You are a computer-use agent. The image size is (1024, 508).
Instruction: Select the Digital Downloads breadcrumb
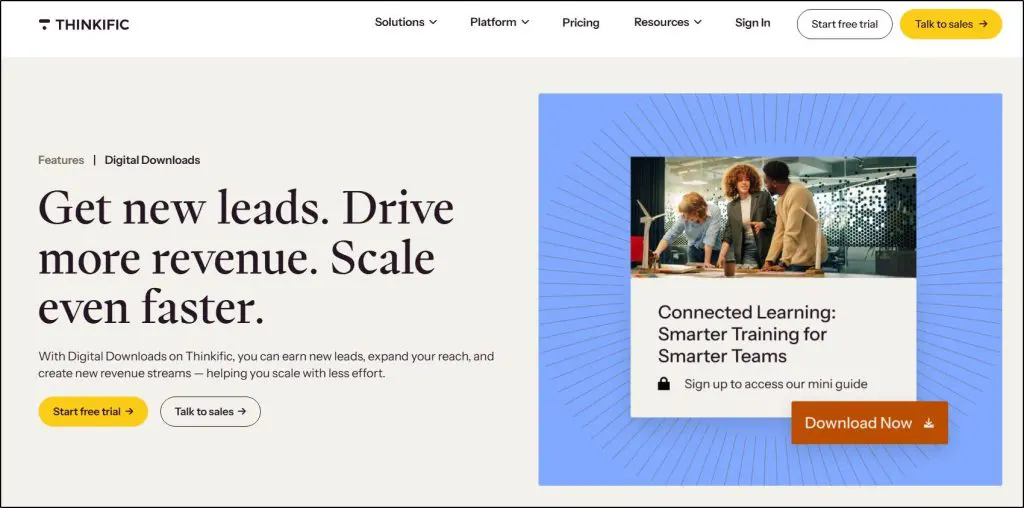click(152, 160)
